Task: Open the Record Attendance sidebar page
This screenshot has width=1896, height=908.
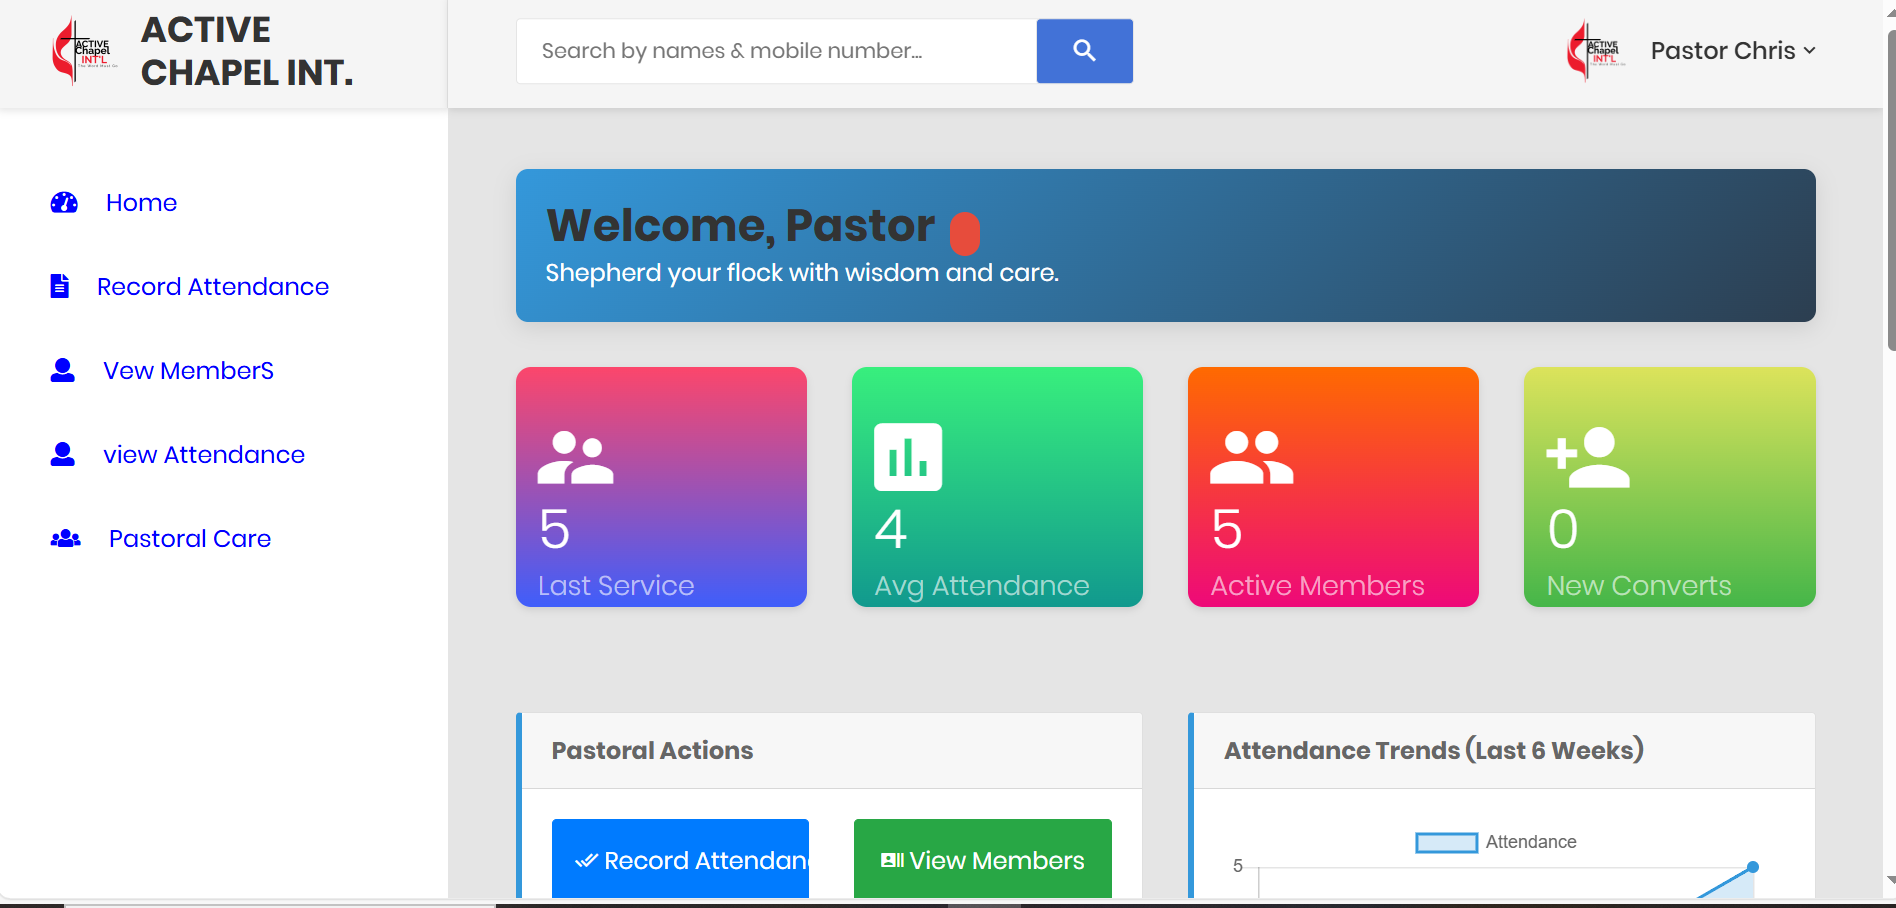Action: [x=212, y=286]
